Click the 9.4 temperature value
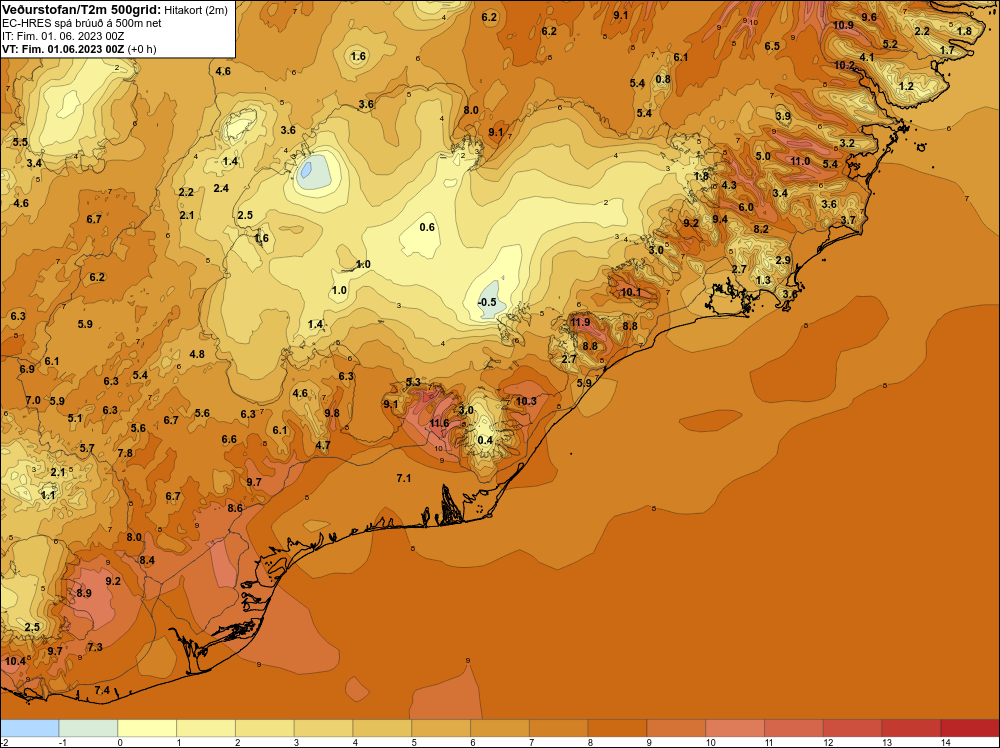The image size is (1000, 748). click(720, 219)
